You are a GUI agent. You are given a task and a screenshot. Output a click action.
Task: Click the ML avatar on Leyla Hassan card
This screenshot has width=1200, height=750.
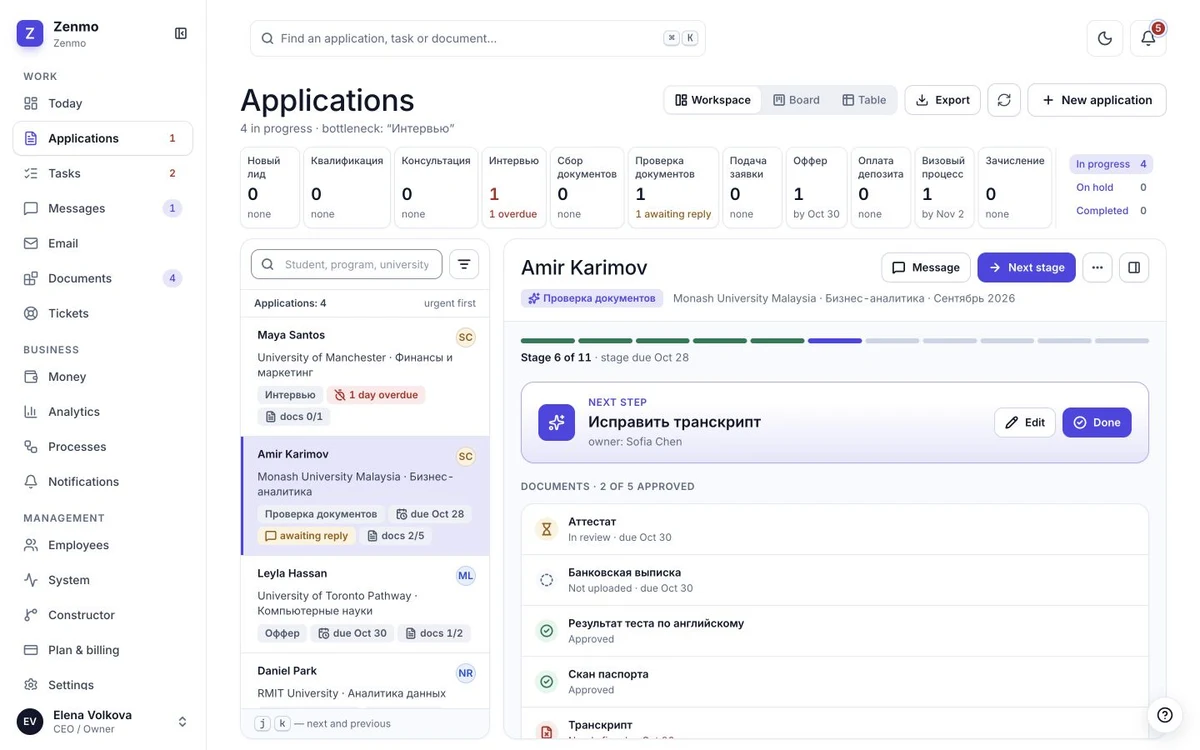click(x=465, y=575)
